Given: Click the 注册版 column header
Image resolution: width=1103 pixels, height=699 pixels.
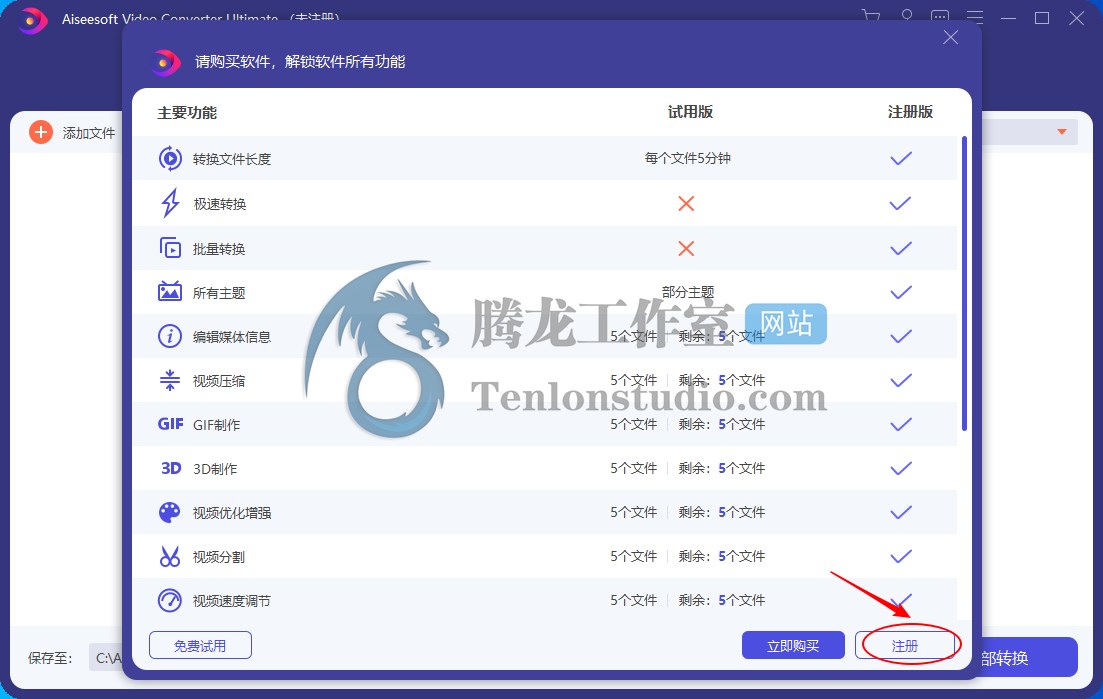Looking at the screenshot, I should 910,112.
